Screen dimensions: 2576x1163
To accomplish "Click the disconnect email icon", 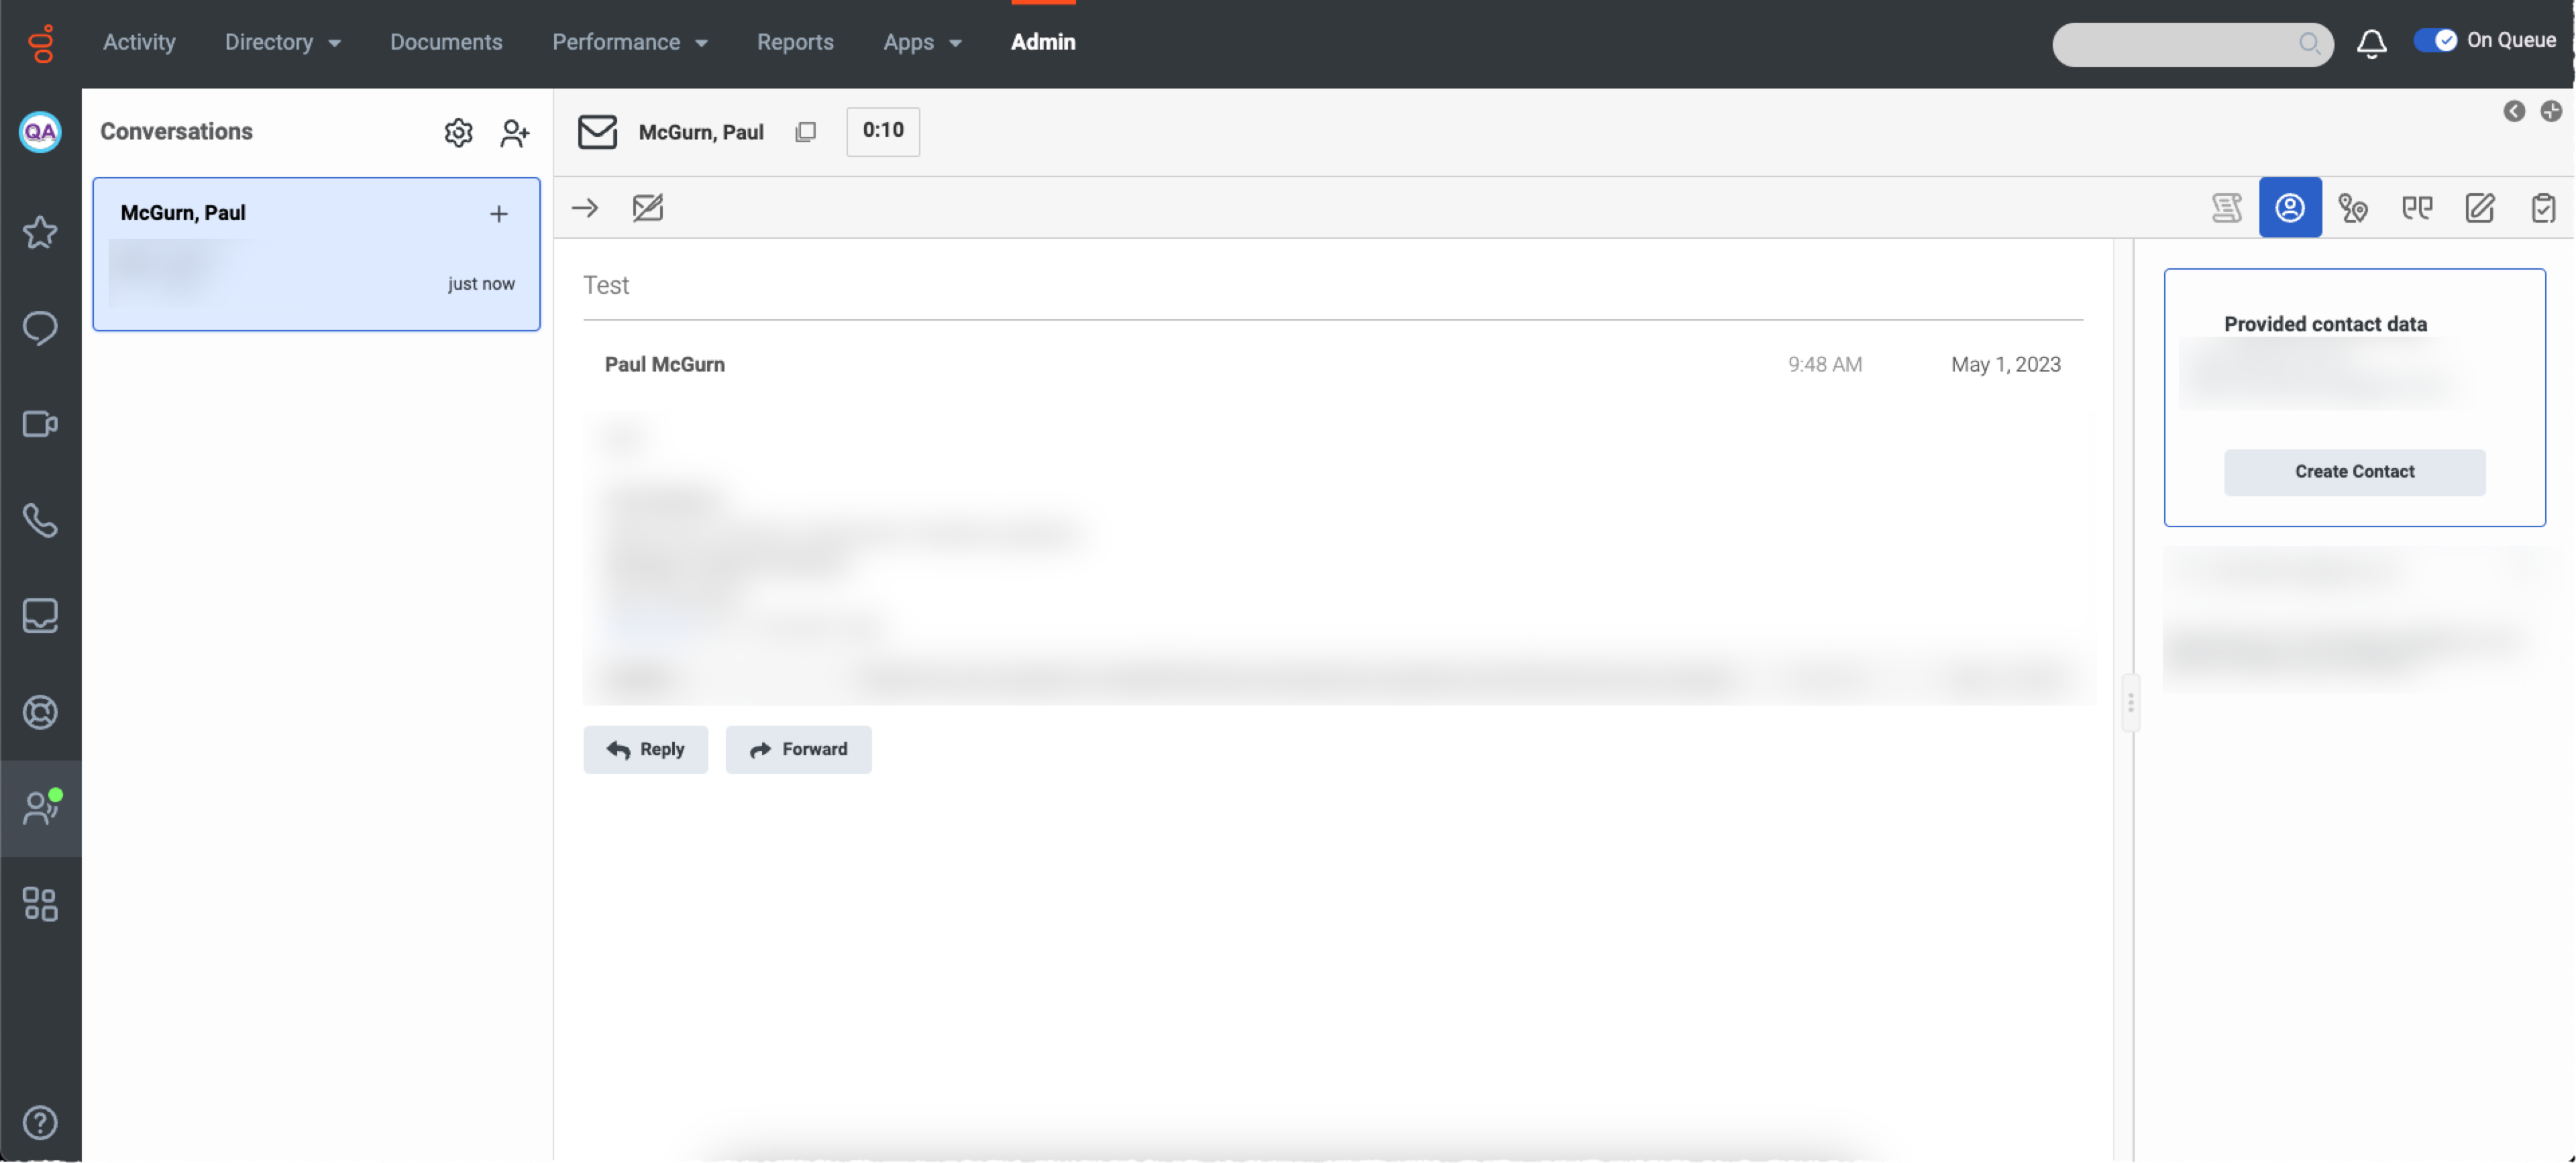I will pyautogui.click(x=648, y=208).
